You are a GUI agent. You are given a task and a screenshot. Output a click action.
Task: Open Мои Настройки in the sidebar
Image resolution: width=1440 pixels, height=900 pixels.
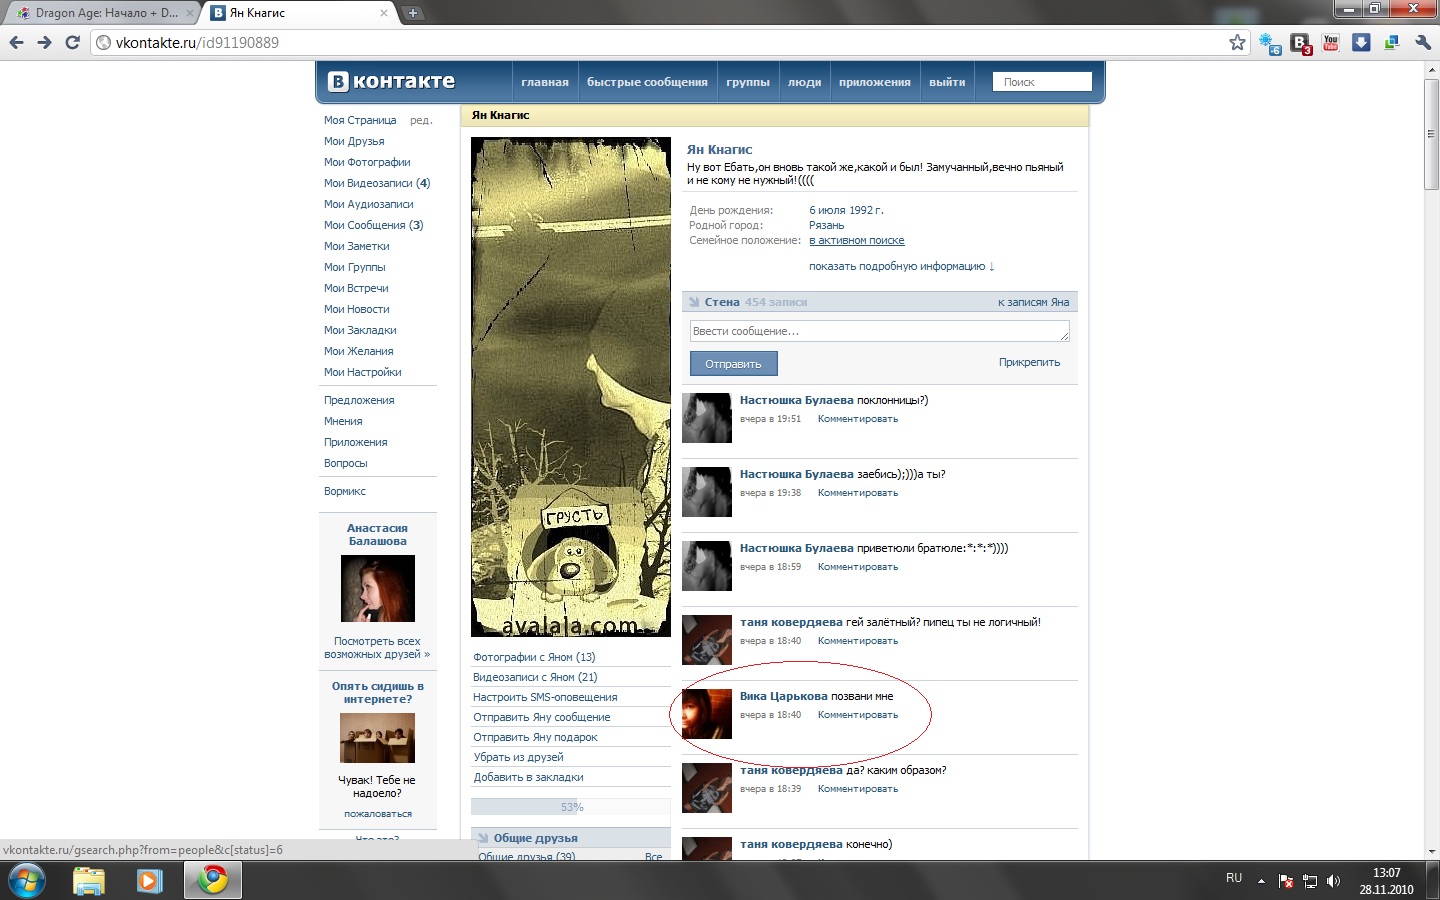tap(363, 372)
